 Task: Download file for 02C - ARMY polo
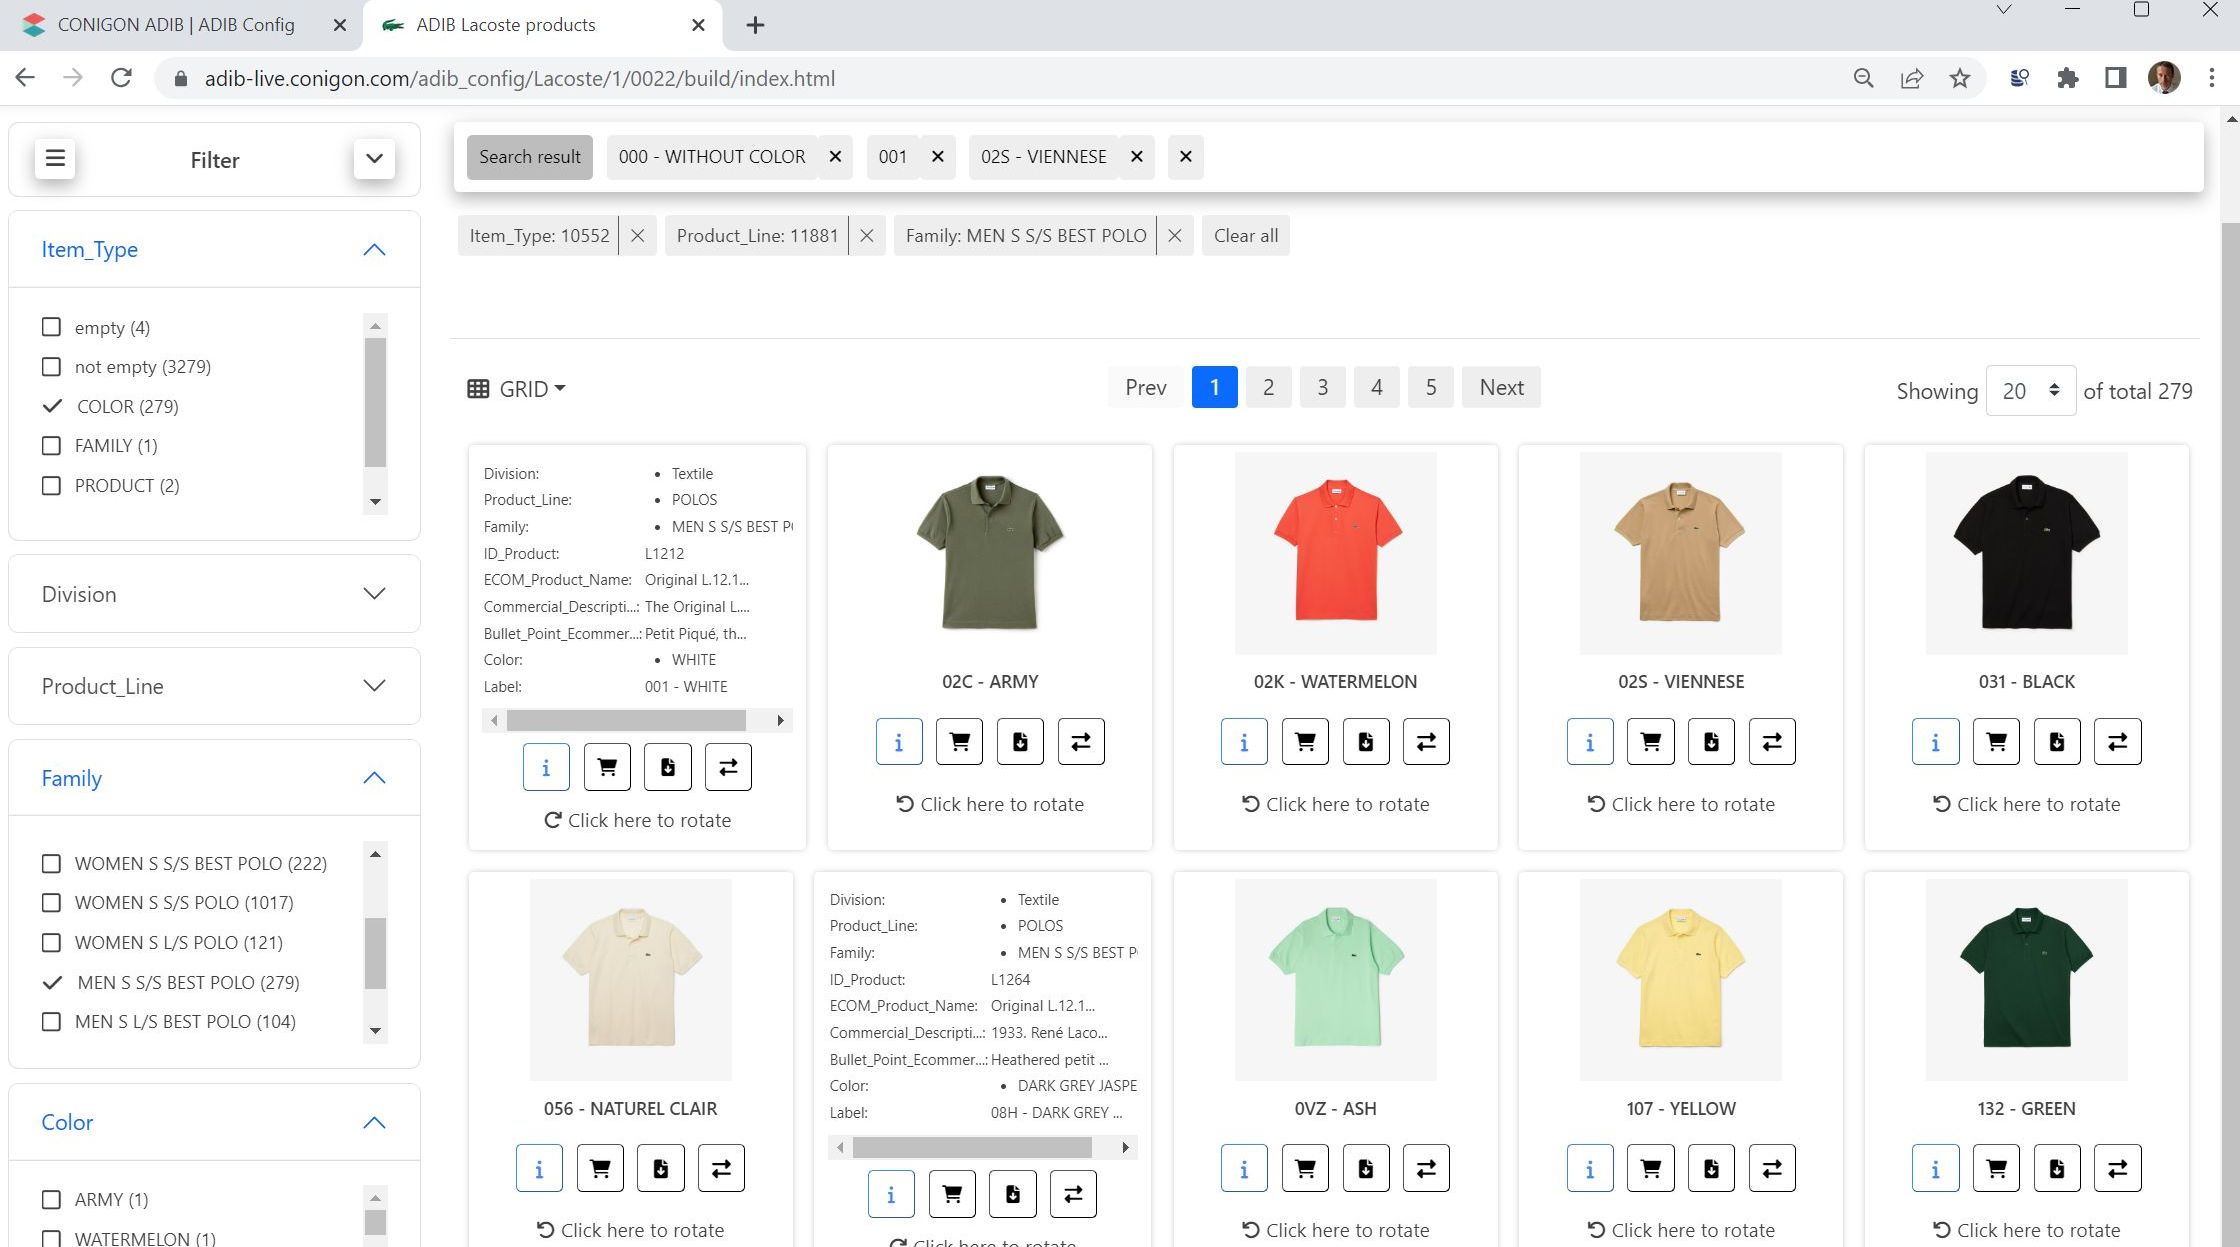1020,742
